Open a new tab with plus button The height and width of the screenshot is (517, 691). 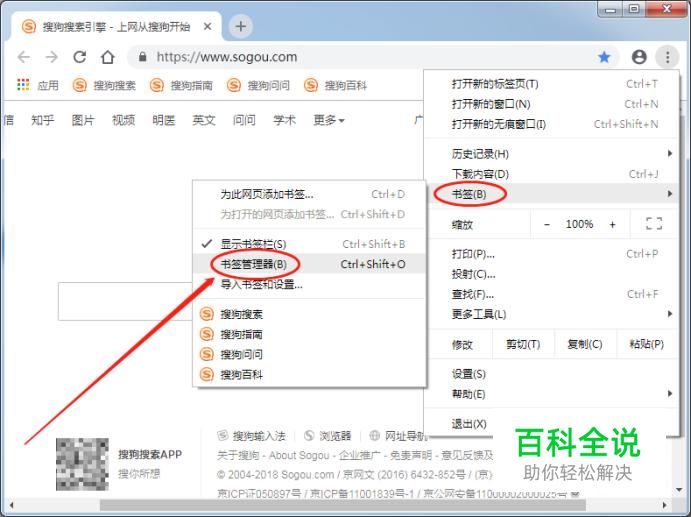pos(241,26)
